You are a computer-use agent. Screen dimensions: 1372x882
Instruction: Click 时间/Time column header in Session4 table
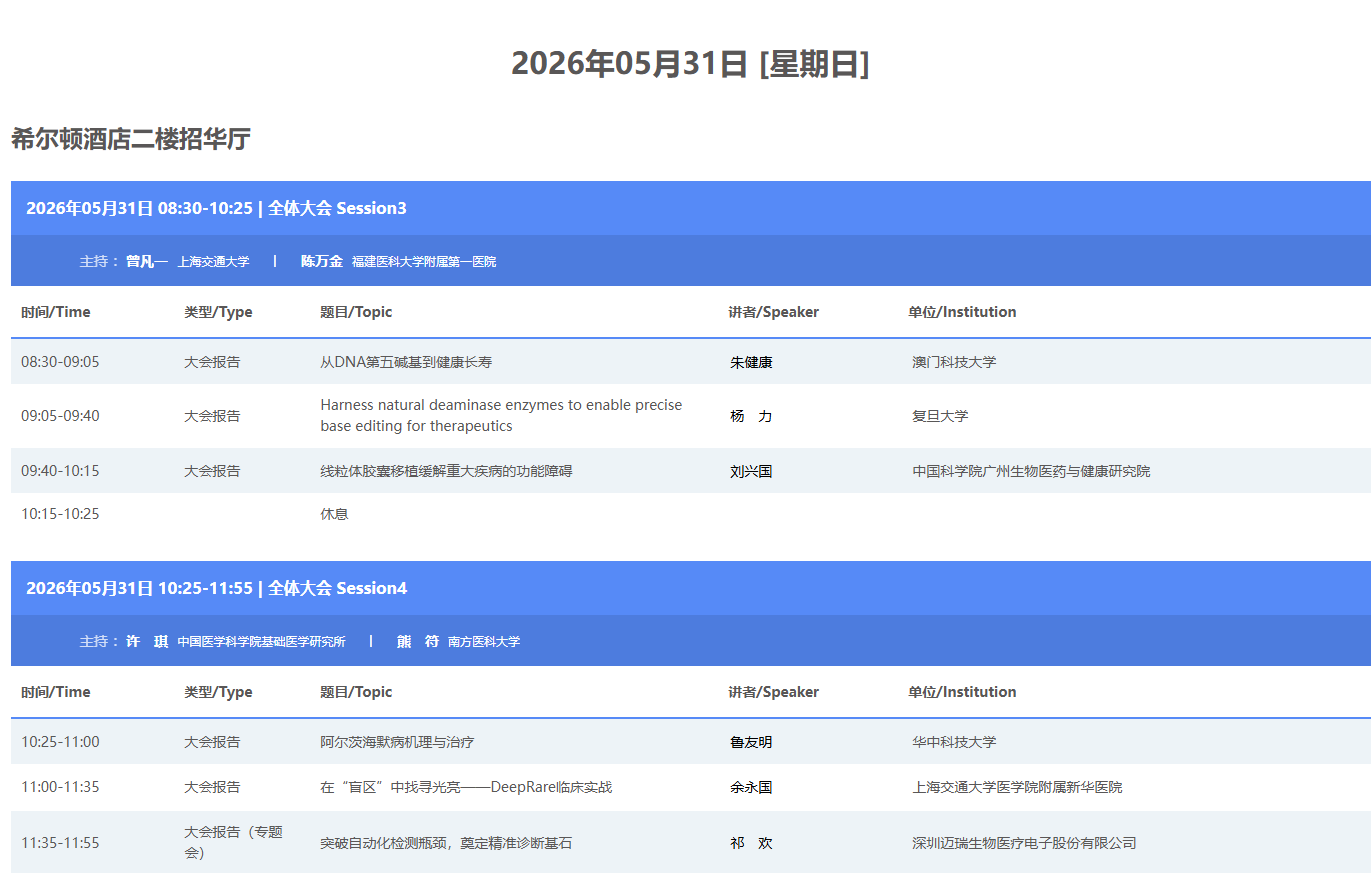tap(56, 692)
